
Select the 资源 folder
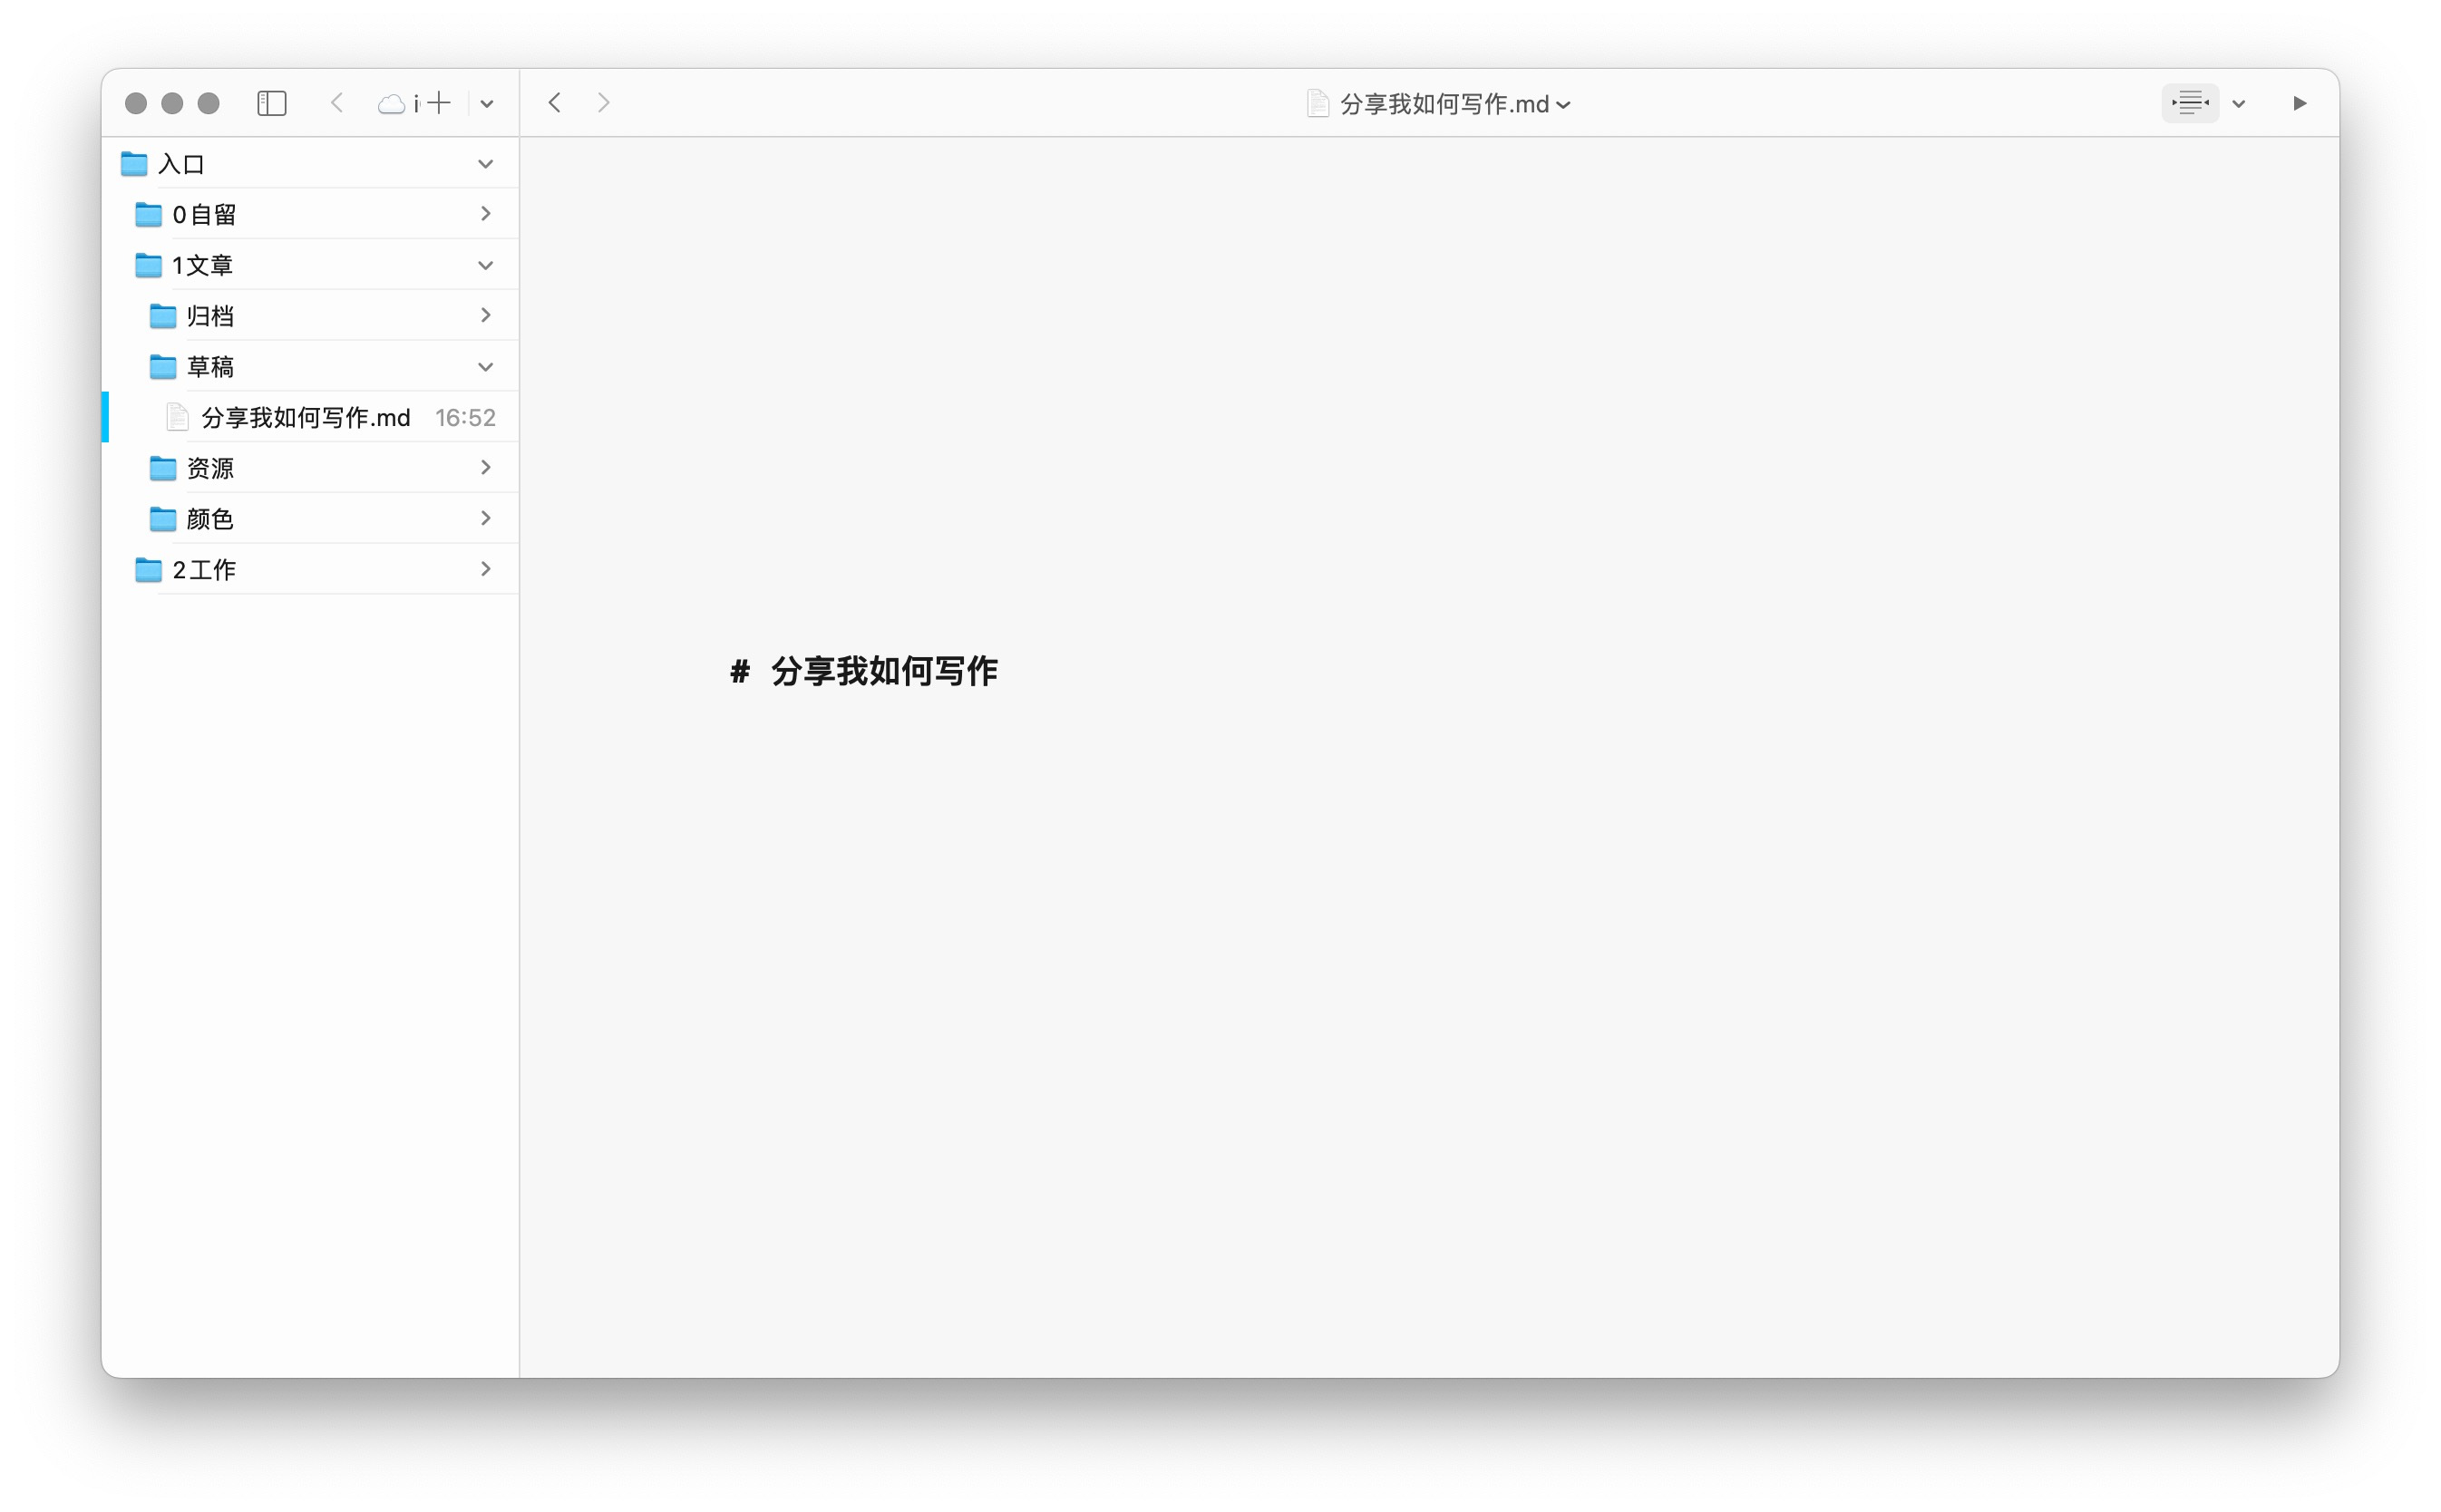(x=310, y=468)
